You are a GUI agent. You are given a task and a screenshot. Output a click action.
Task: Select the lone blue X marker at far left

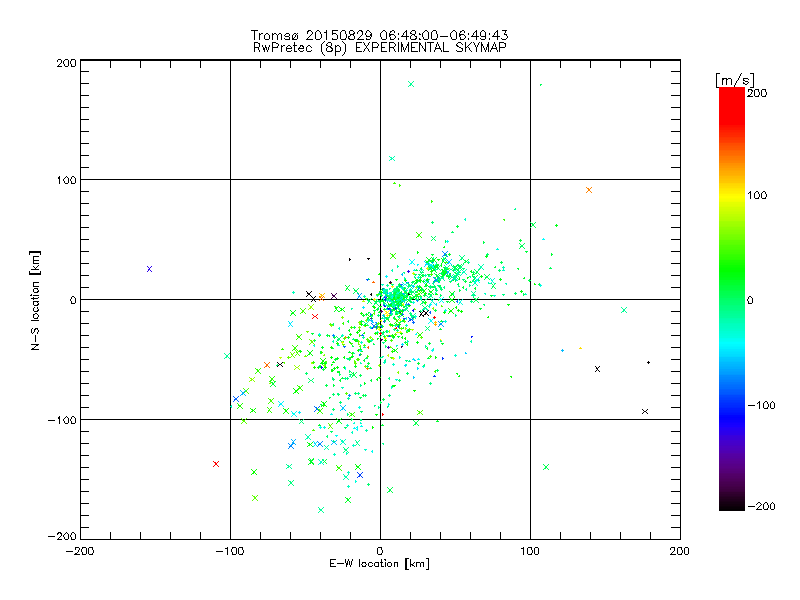149,269
